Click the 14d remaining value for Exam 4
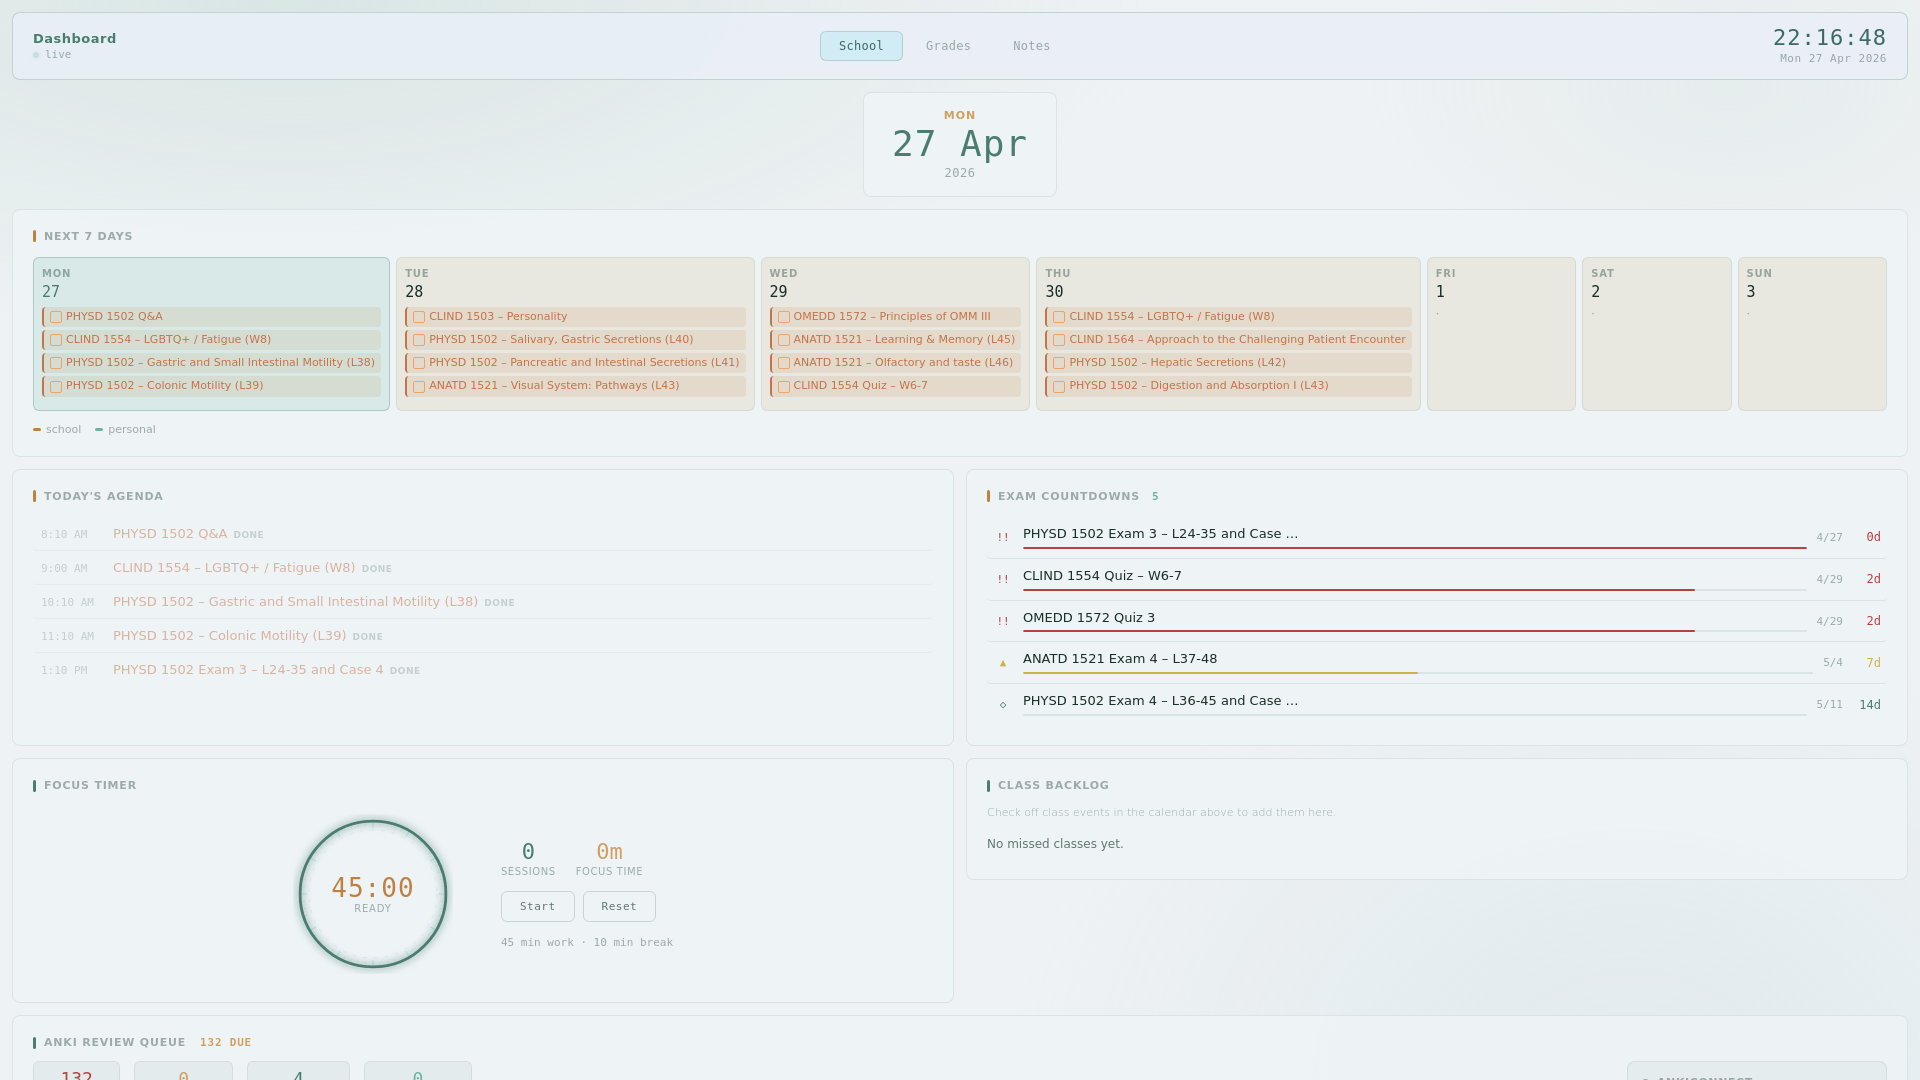 tap(1869, 705)
